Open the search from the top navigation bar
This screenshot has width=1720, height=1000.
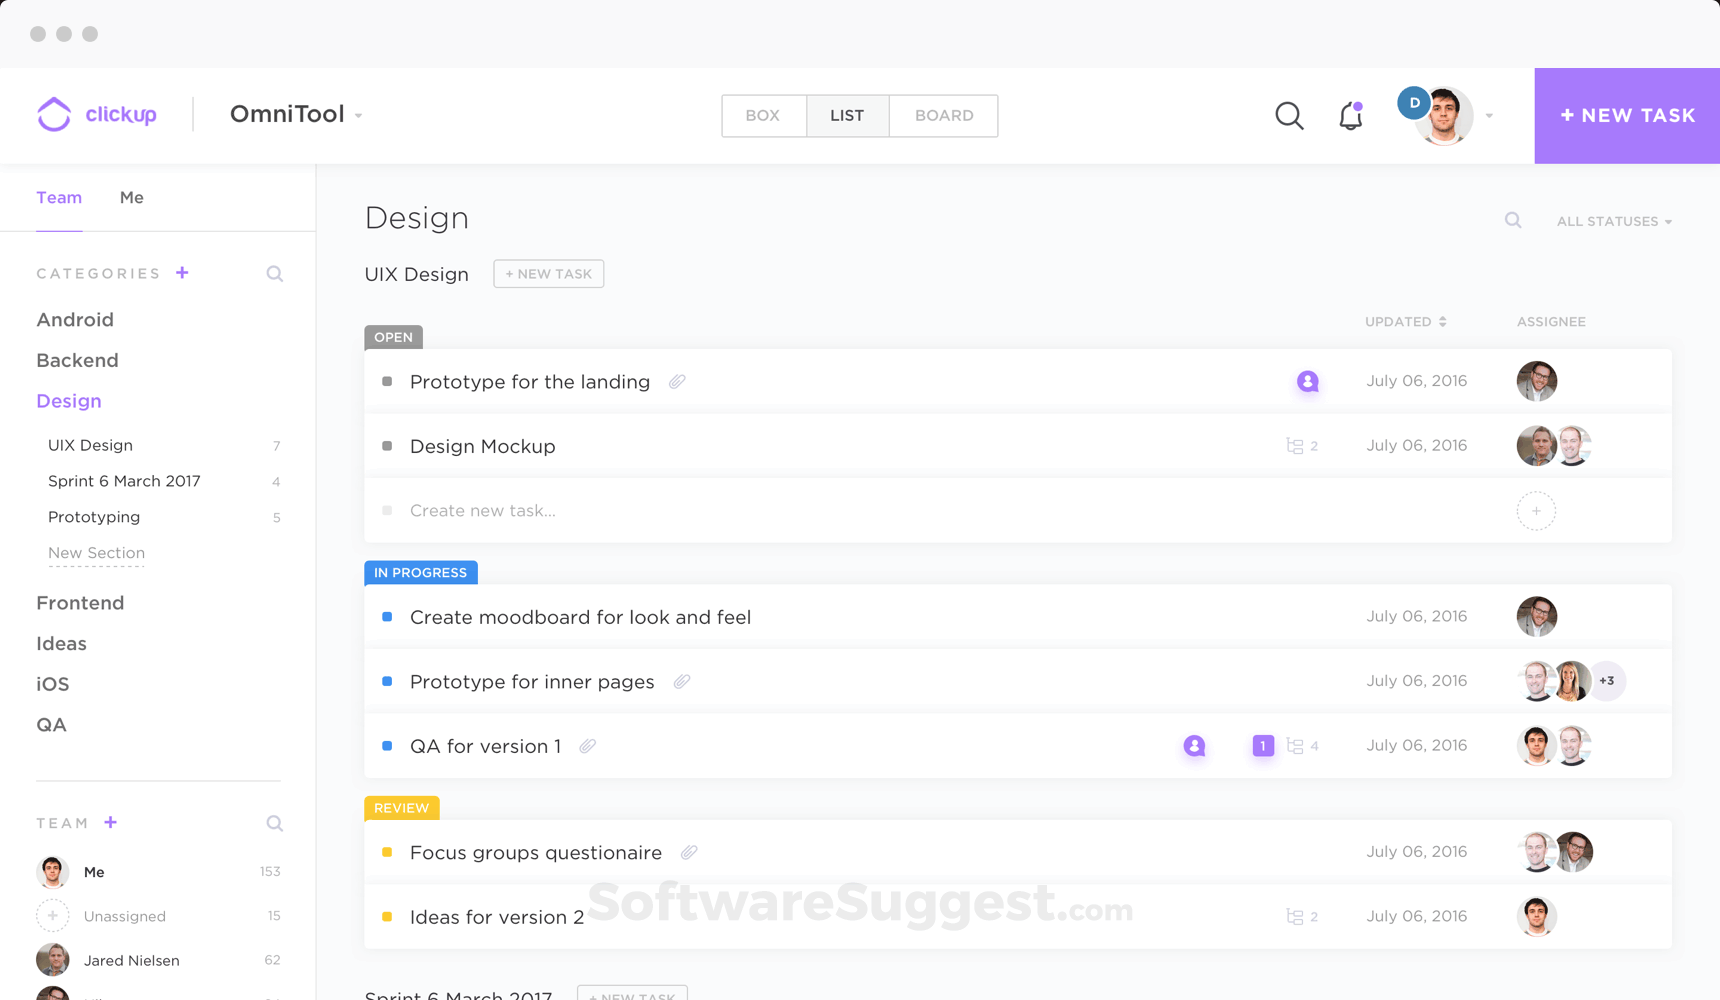(1289, 115)
